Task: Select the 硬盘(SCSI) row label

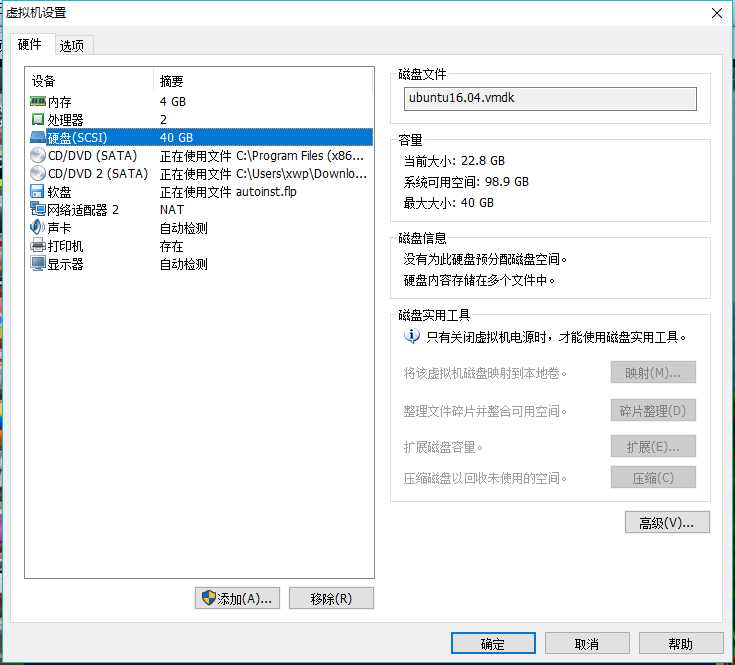Action: click(x=77, y=137)
